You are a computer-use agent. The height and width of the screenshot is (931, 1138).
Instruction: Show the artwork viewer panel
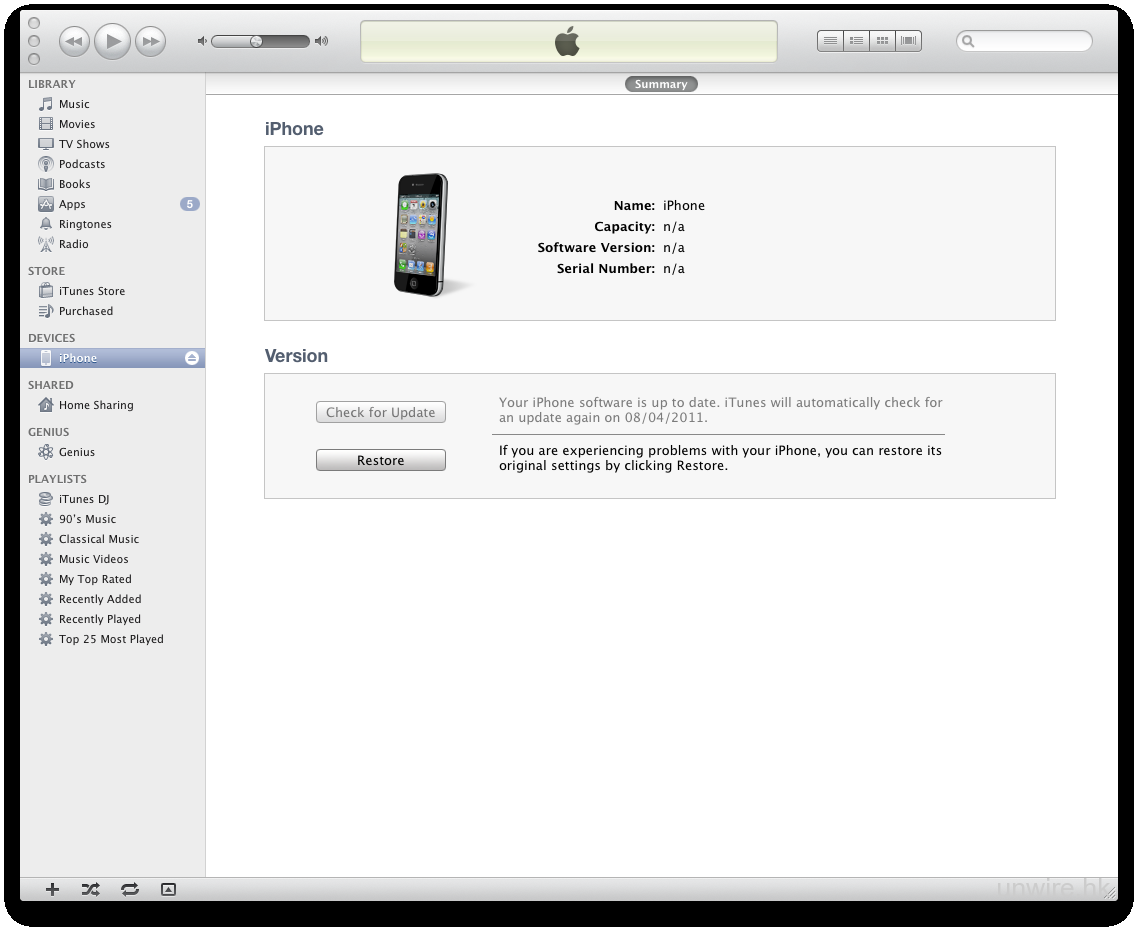[168, 889]
